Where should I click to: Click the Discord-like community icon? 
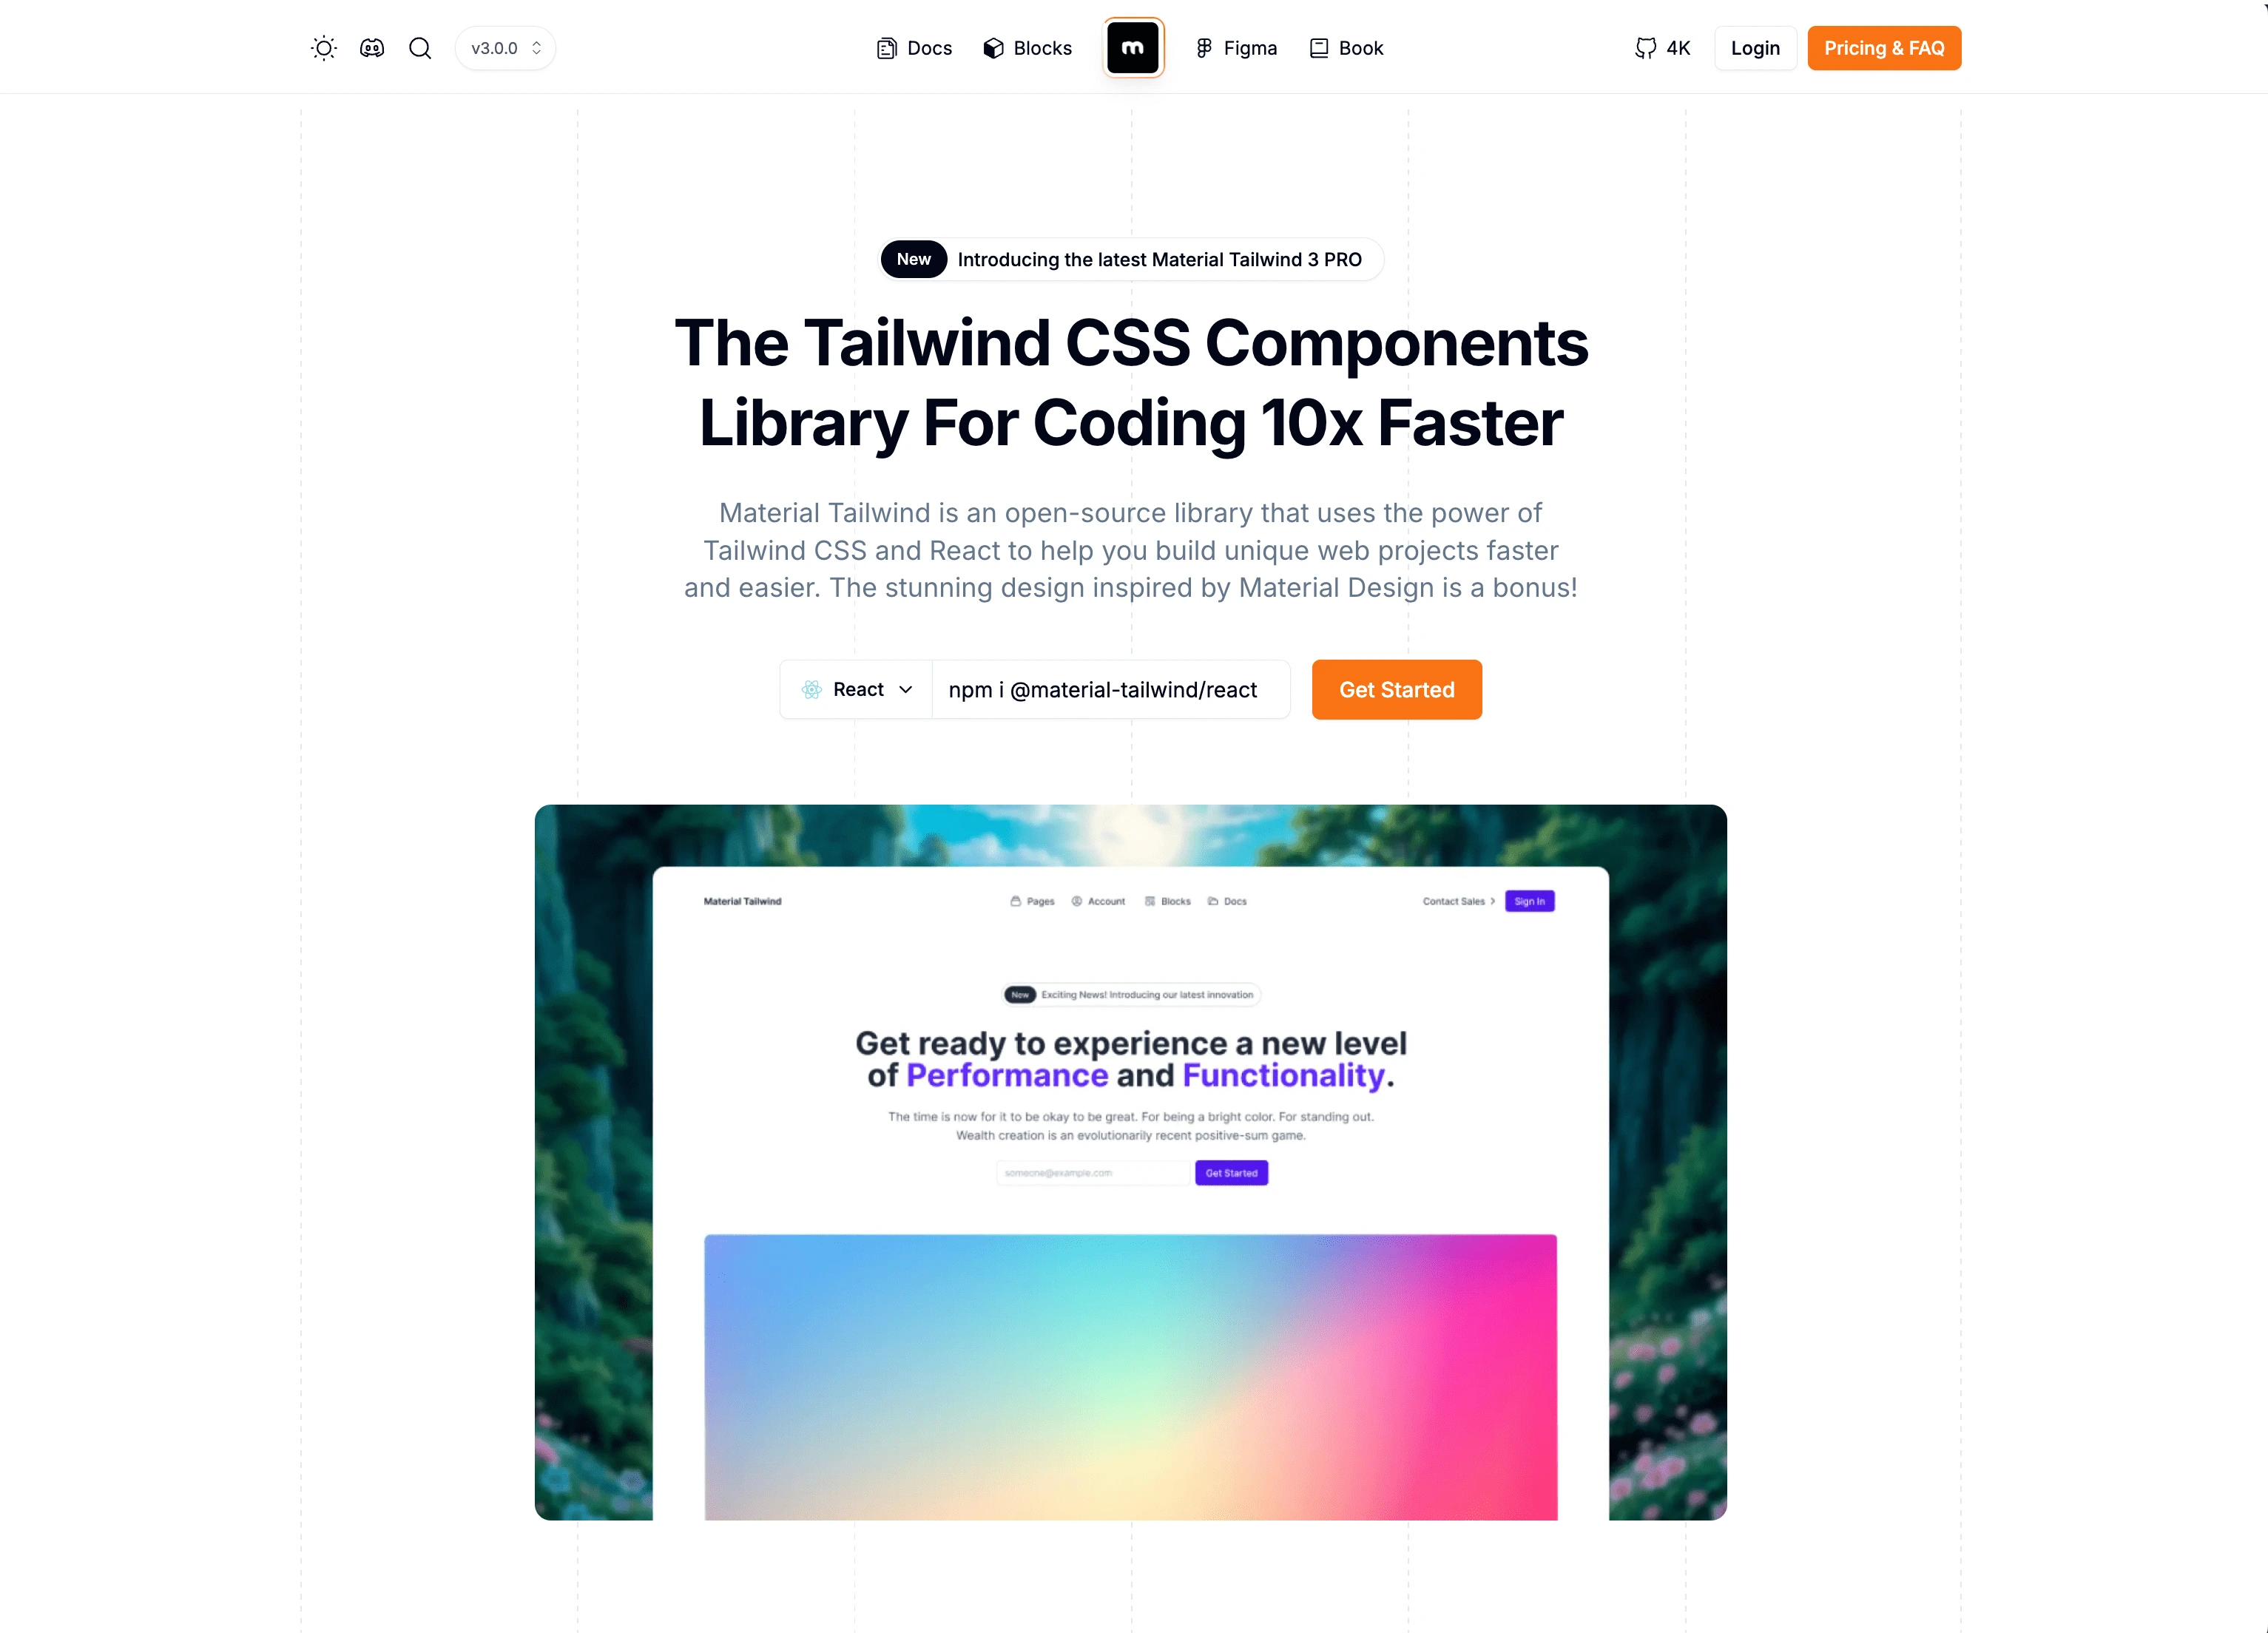(x=371, y=47)
